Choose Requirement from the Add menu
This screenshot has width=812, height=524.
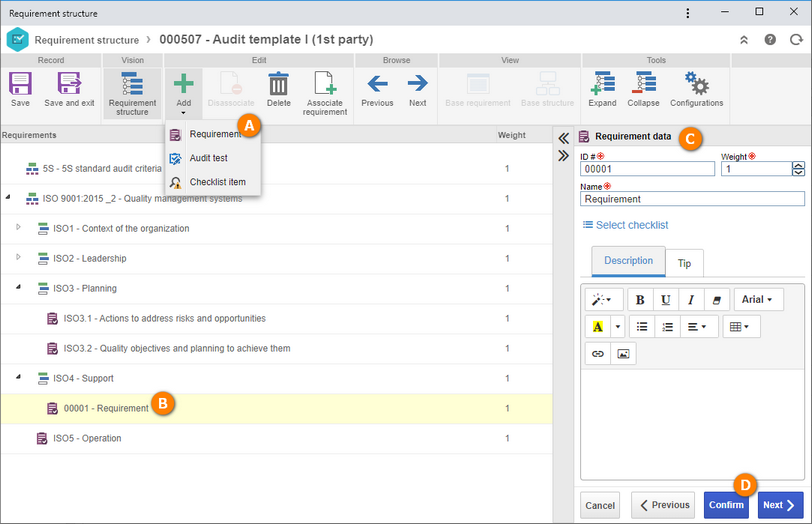click(x=213, y=135)
